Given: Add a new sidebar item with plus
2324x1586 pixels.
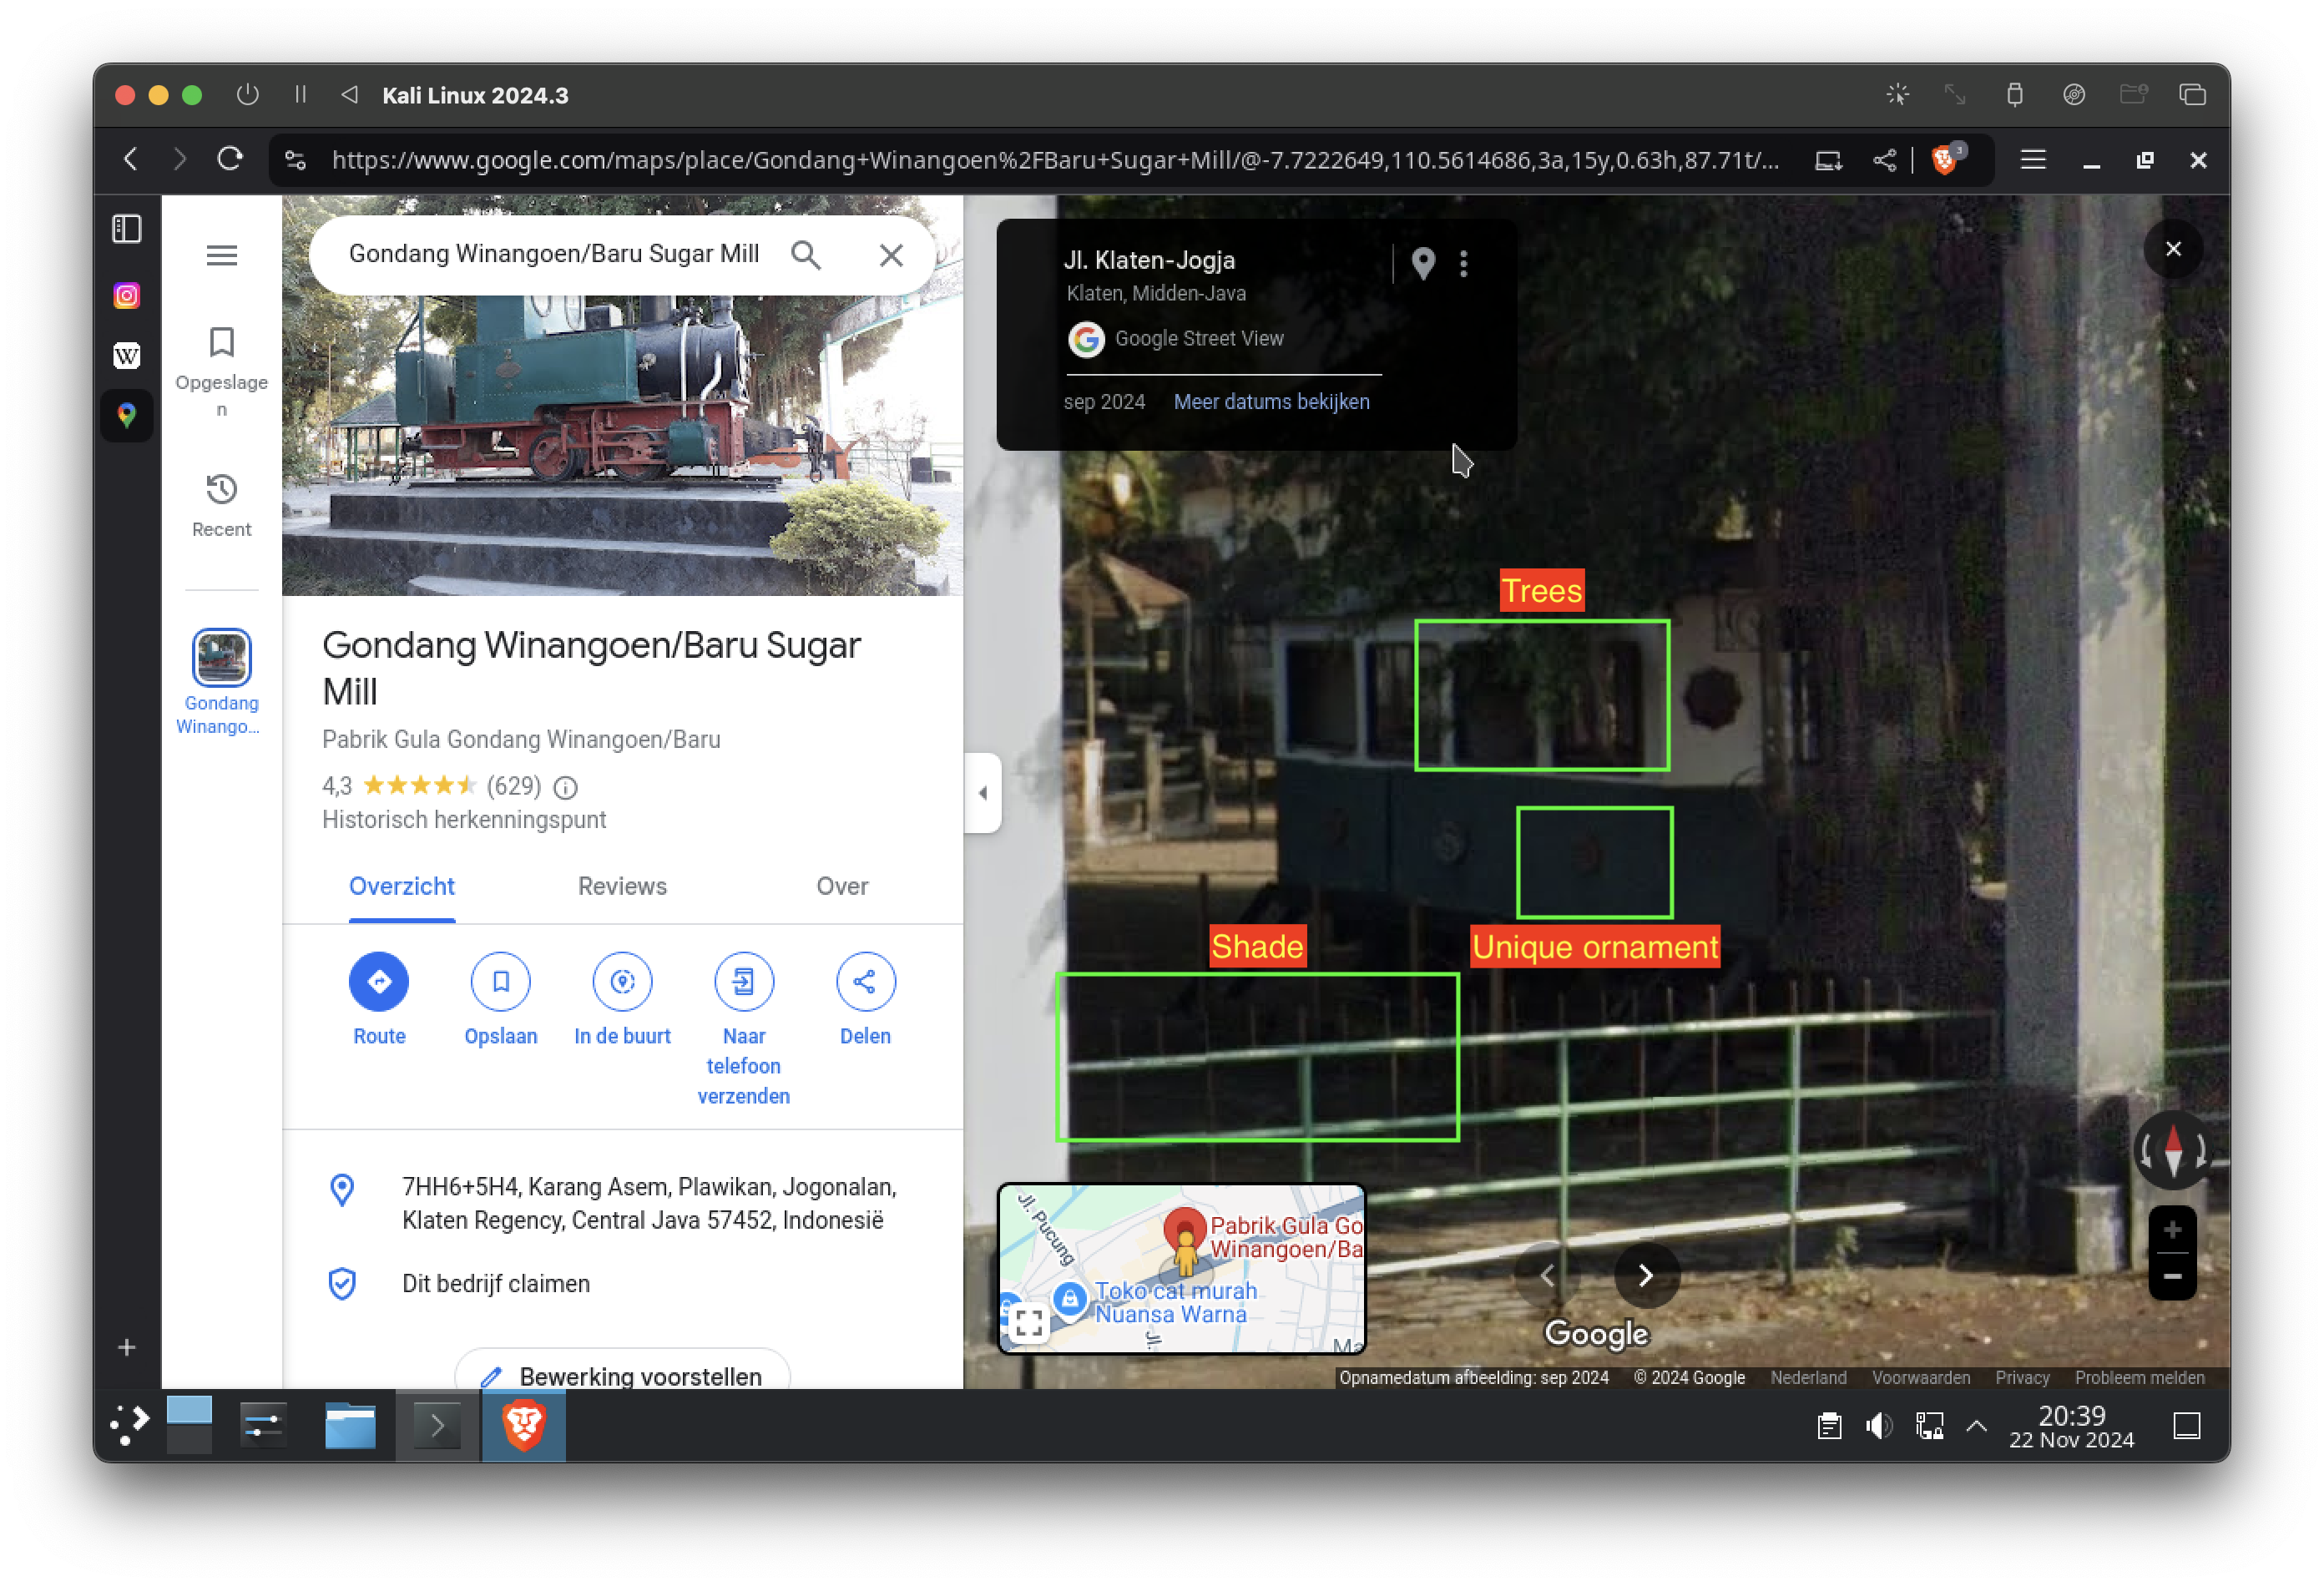Looking at the screenshot, I should pyautogui.click(x=127, y=1347).
